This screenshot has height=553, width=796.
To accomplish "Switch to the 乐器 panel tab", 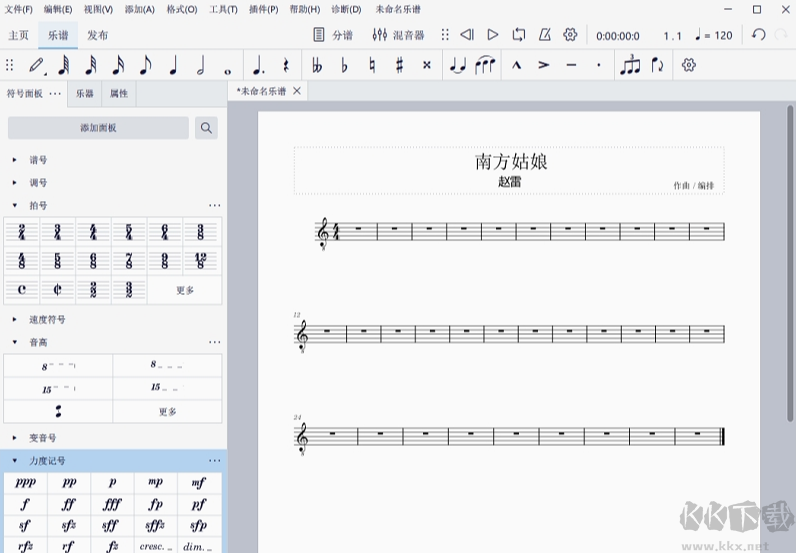I will click(x=85, y=93).
